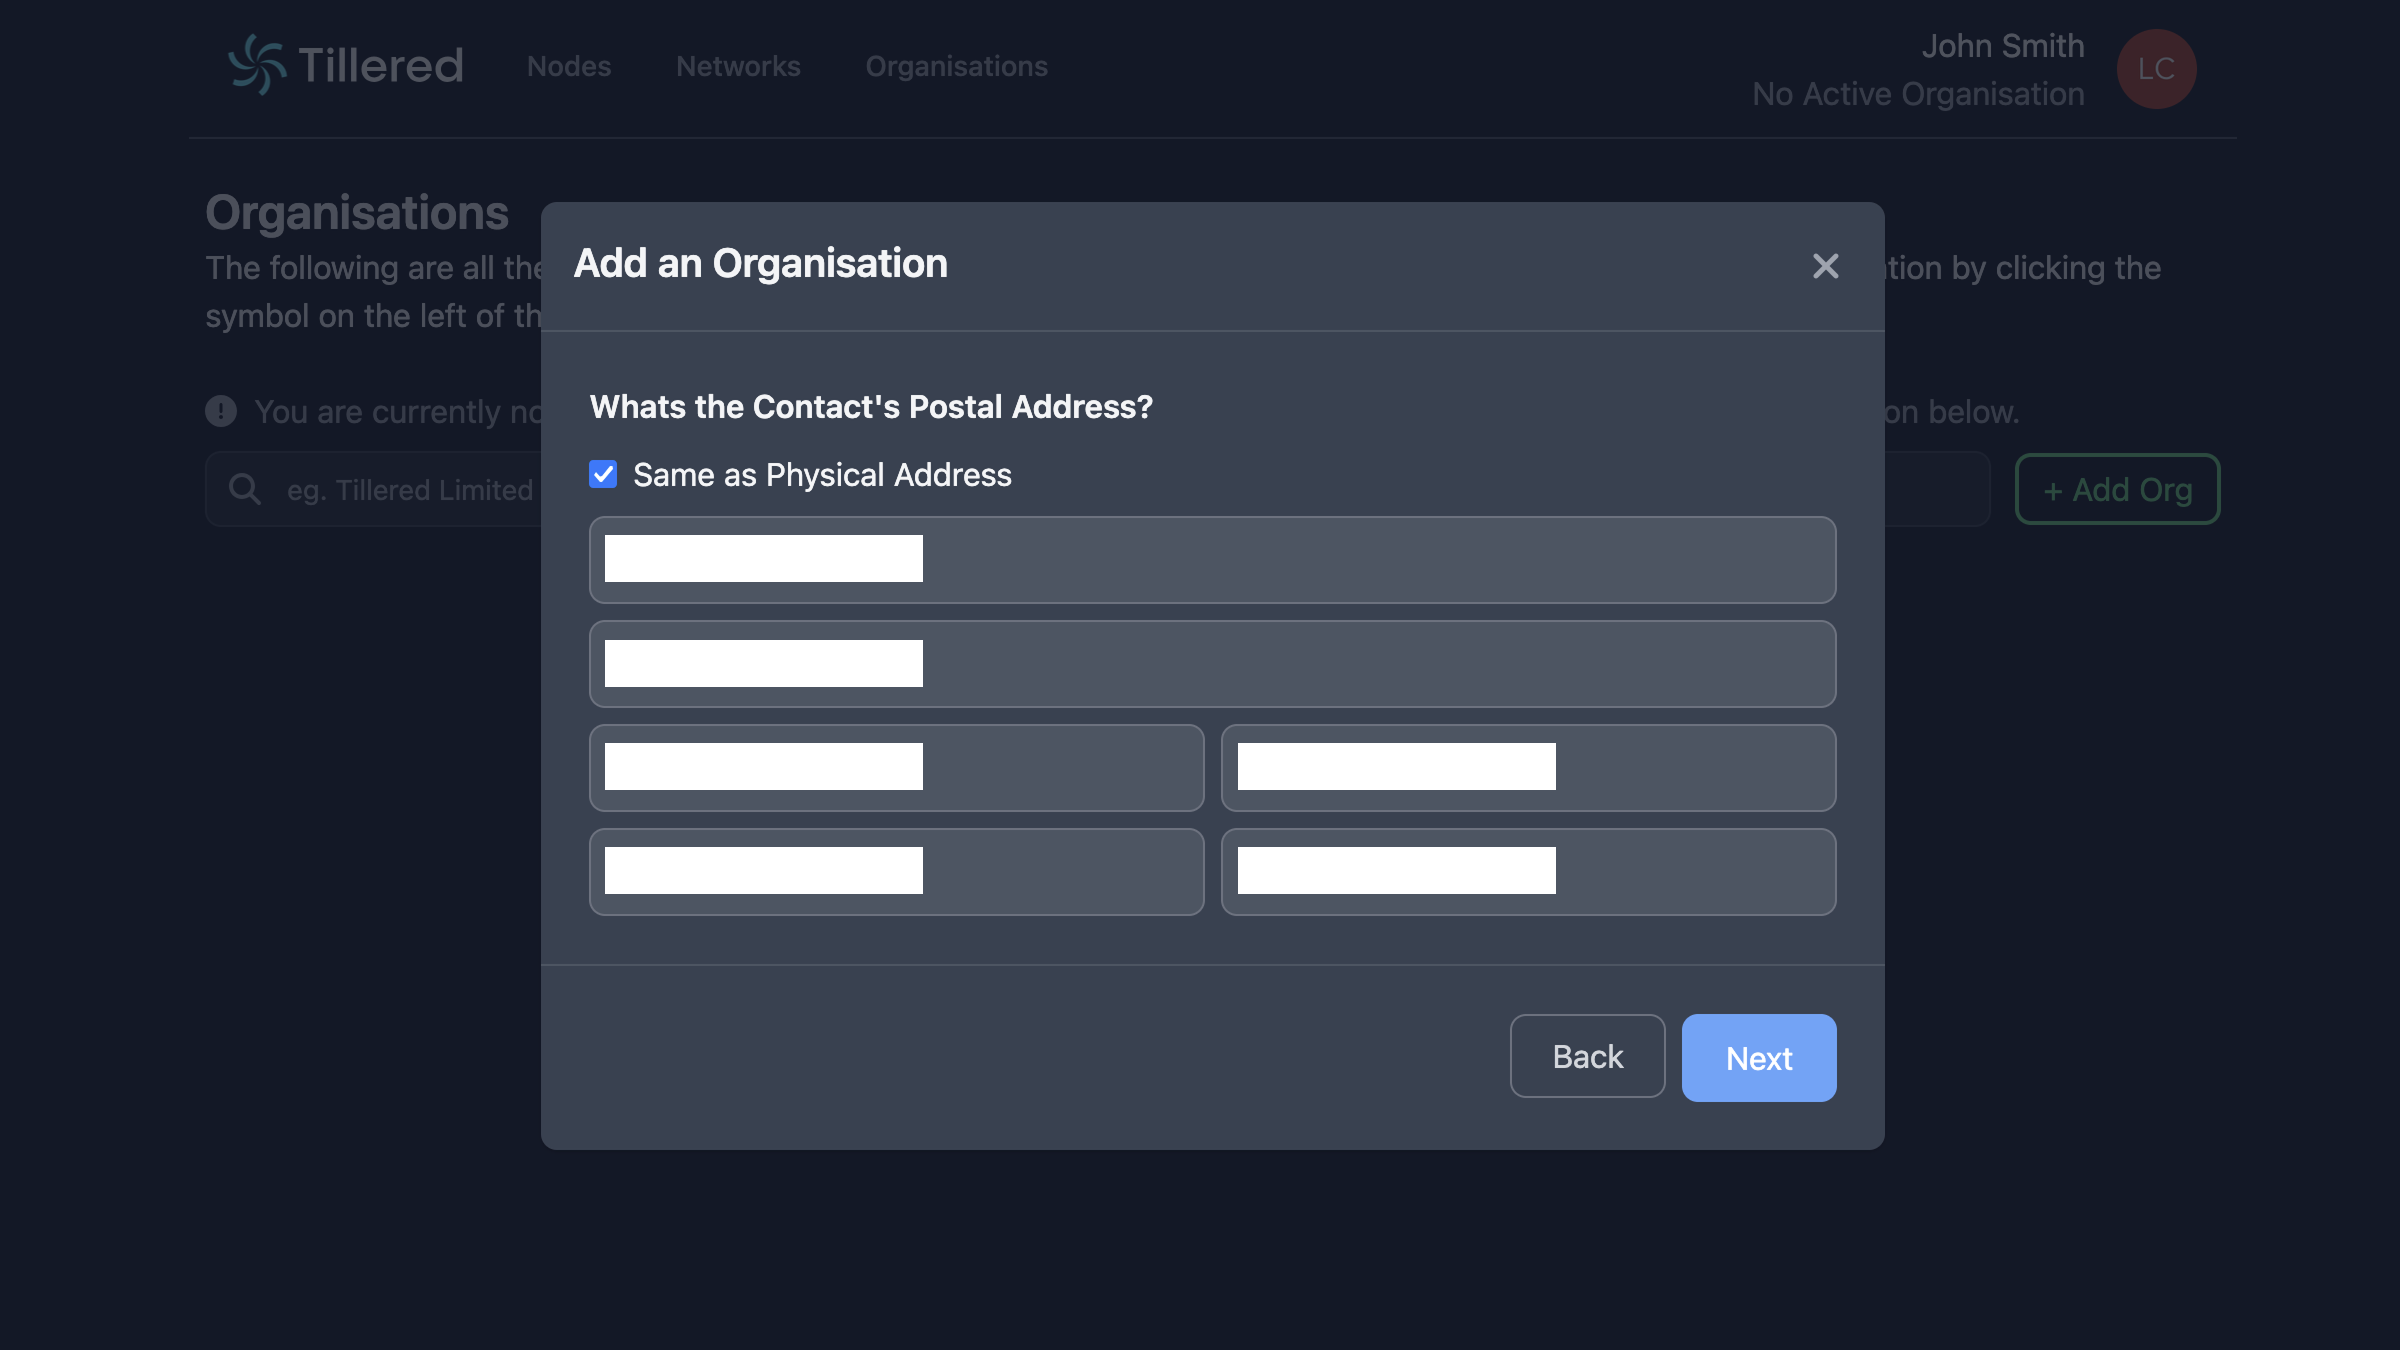Uncheck Same as Physical Address checkbox
The image size is (2400, 1350).
tap(603, 474)
